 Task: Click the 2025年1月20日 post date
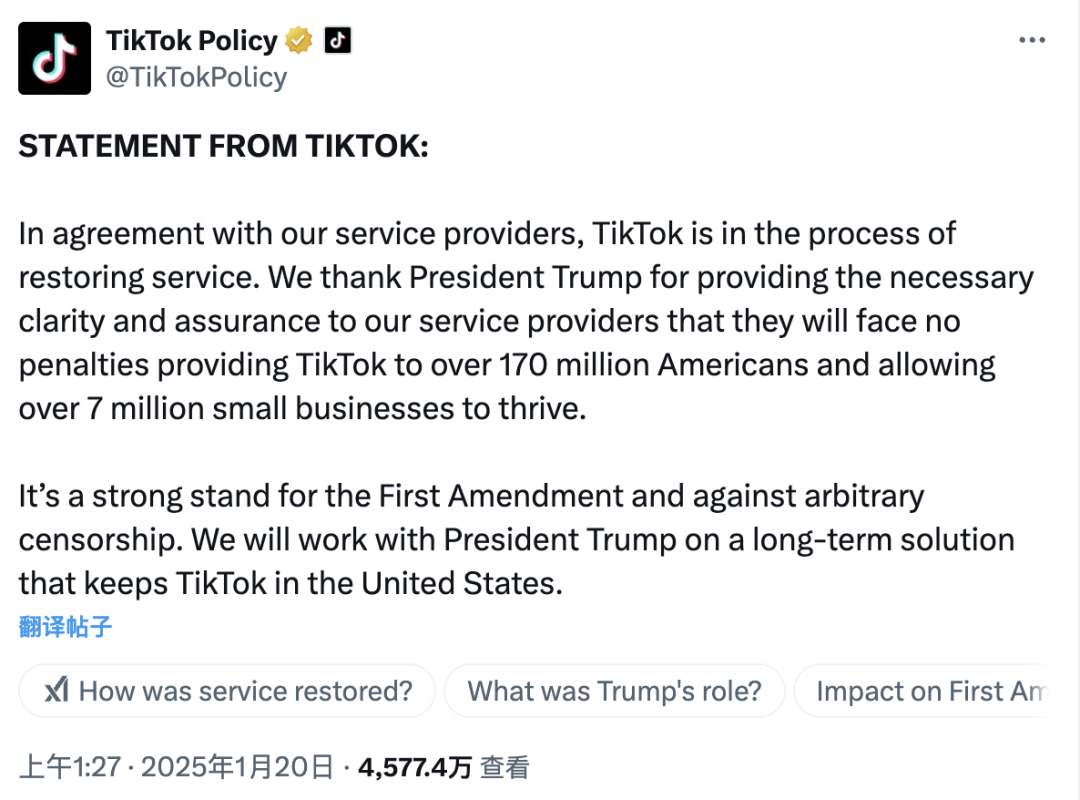[238, 767]
